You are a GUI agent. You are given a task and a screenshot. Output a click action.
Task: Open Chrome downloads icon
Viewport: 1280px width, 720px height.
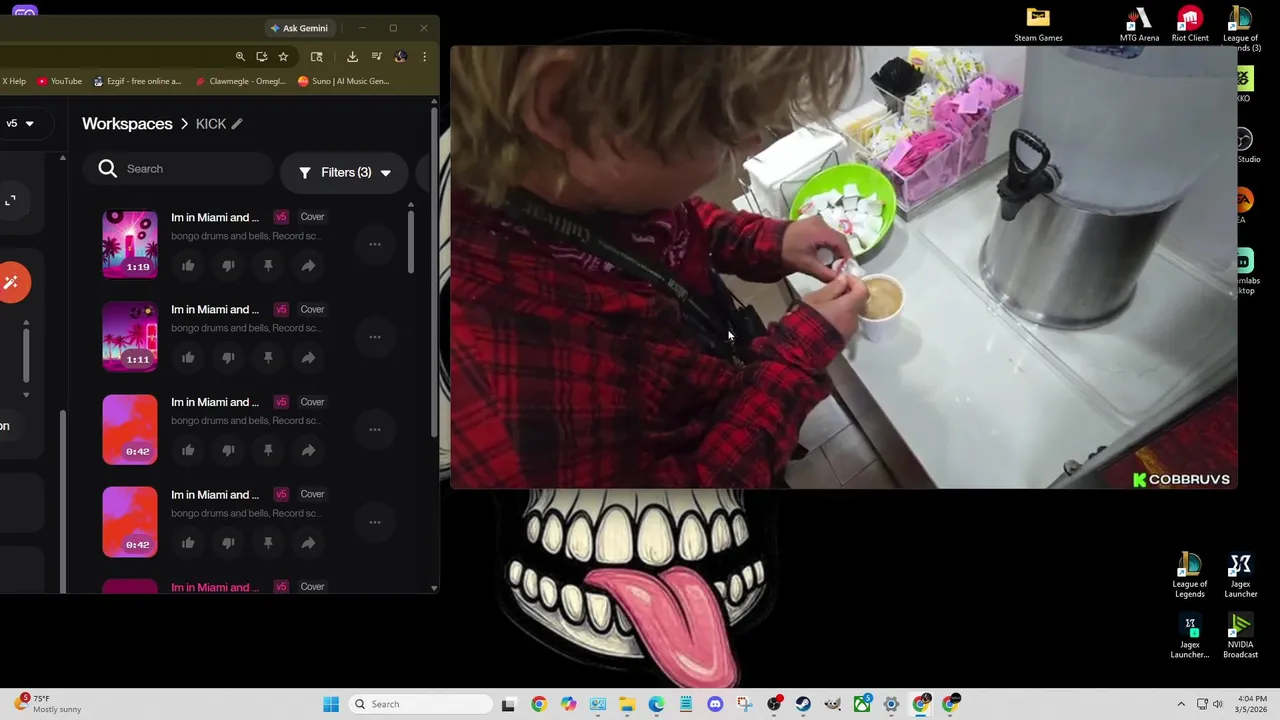click(352, 57)
